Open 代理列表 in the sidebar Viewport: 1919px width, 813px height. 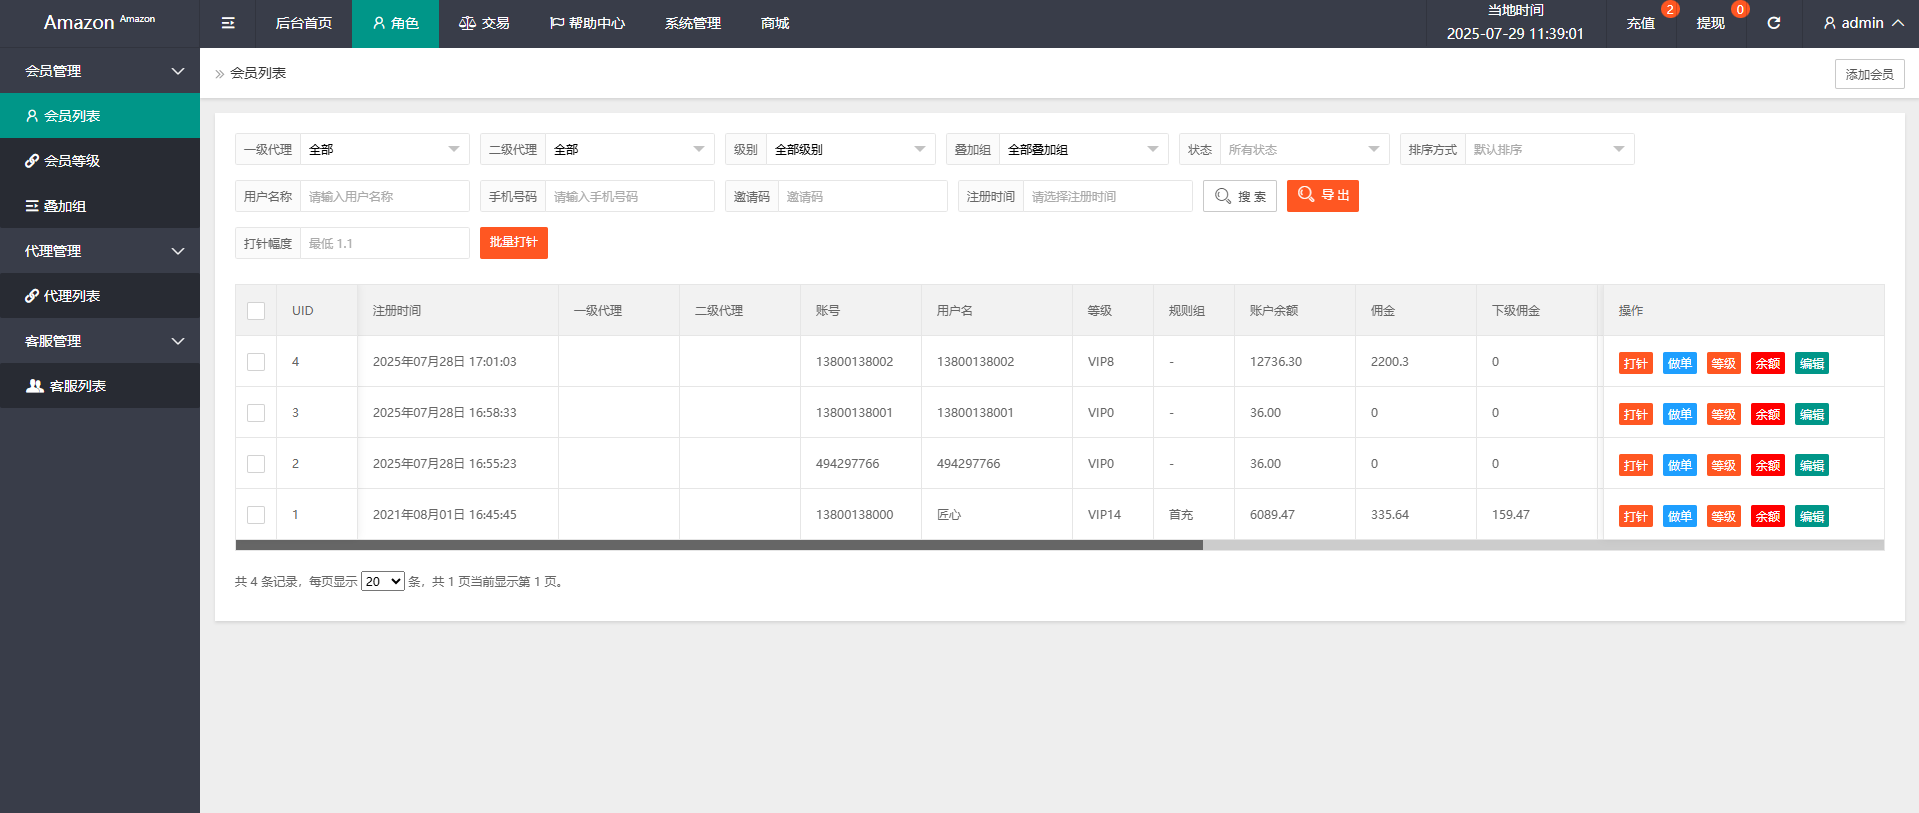coord(72,296)
